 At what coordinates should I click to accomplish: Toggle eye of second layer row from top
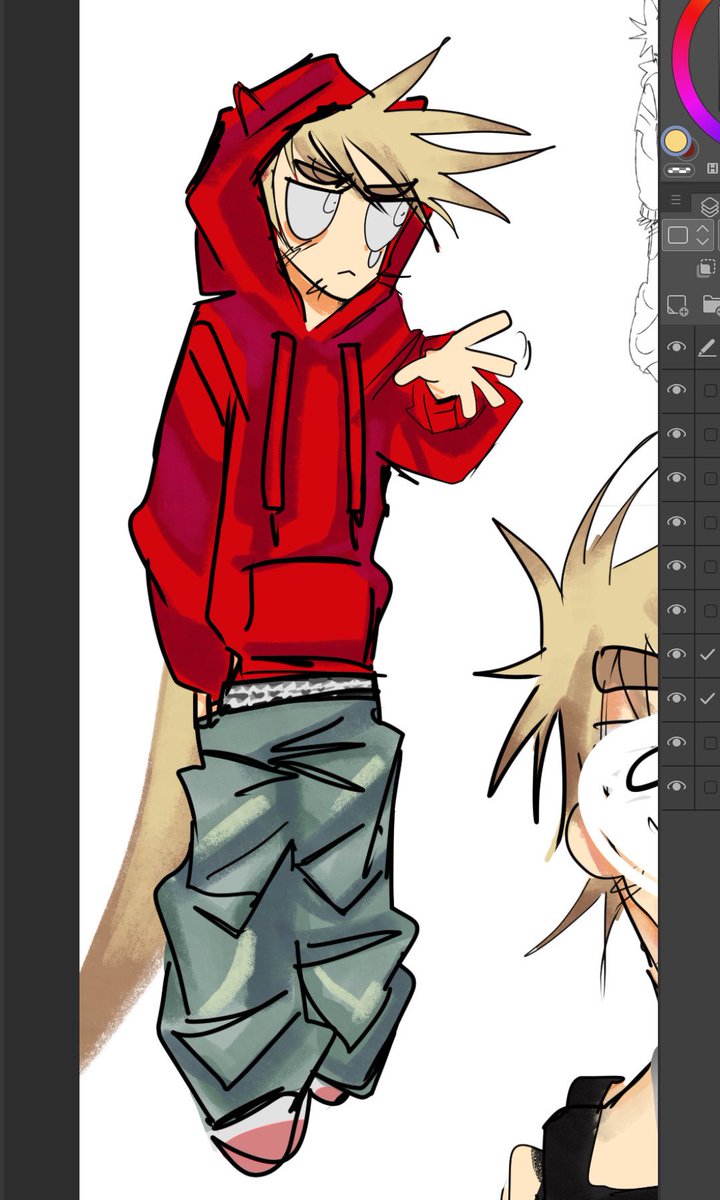coord(677,390)
